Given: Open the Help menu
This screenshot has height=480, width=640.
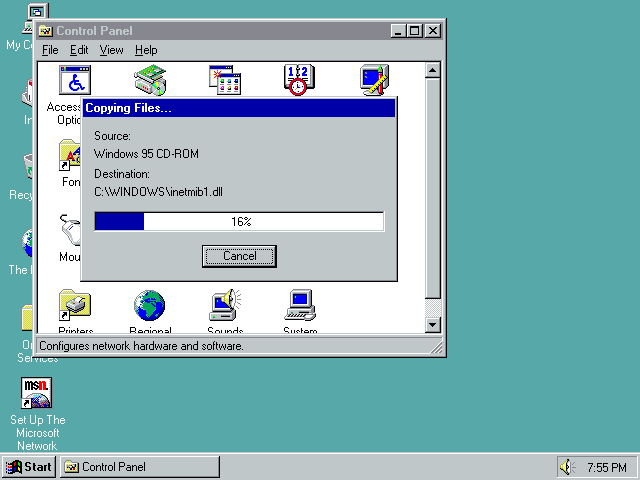Looking at the screenshot, I should pyautogui.click(x=146, y=50).
